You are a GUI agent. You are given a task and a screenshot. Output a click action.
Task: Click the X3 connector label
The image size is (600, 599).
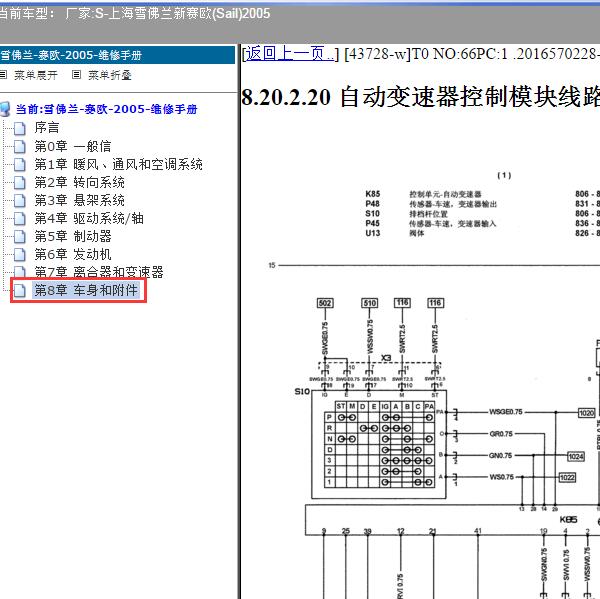pos(386,357)
